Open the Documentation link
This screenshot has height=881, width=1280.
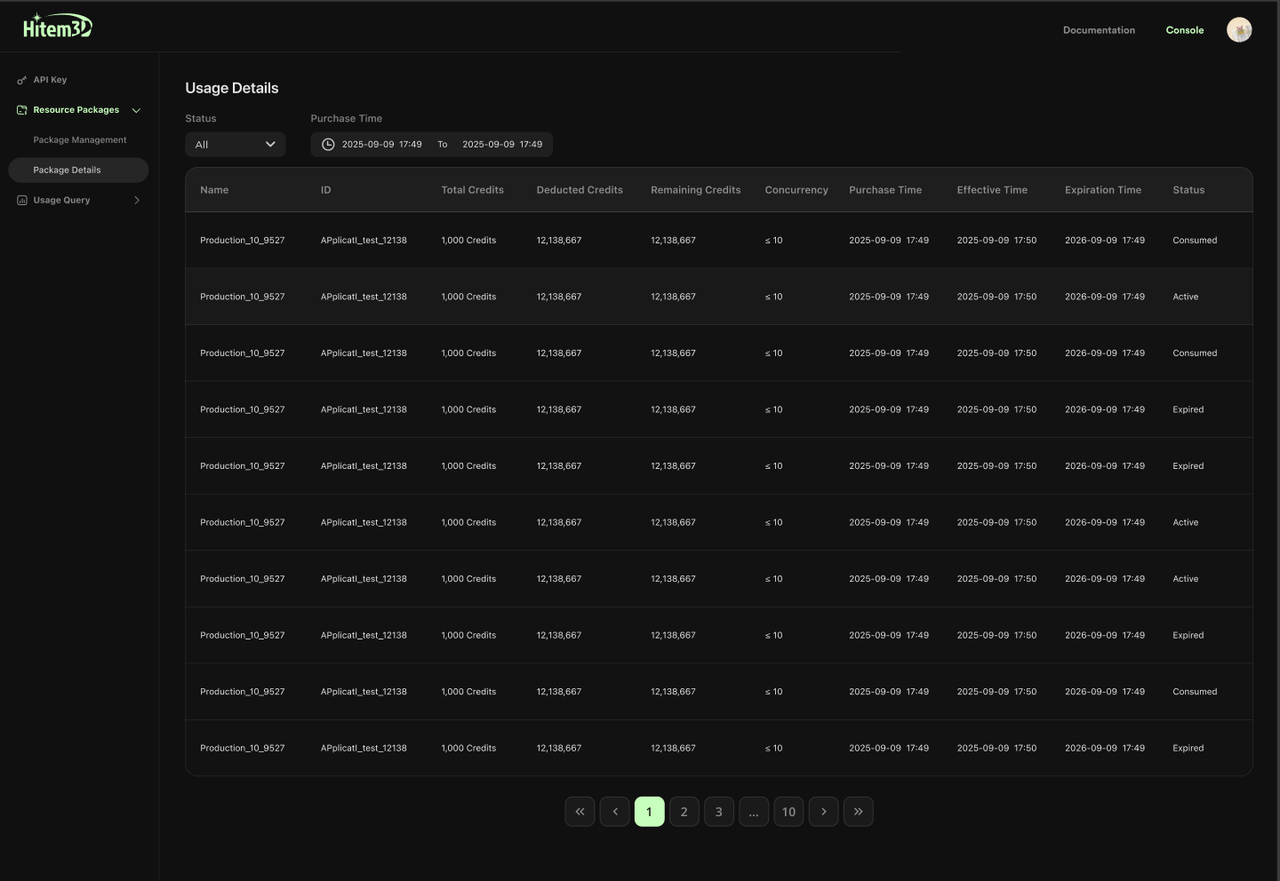pos(1098,30)
